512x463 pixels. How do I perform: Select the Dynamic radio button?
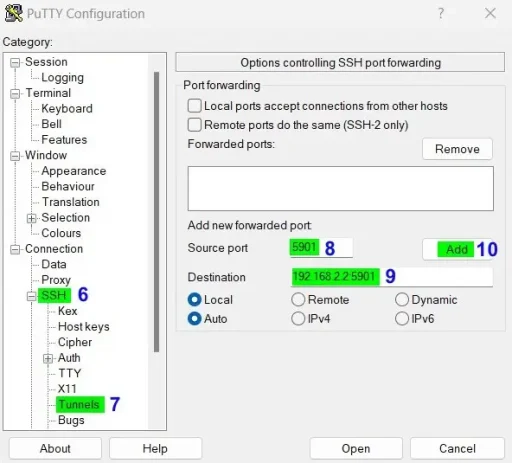coord(402,299)
